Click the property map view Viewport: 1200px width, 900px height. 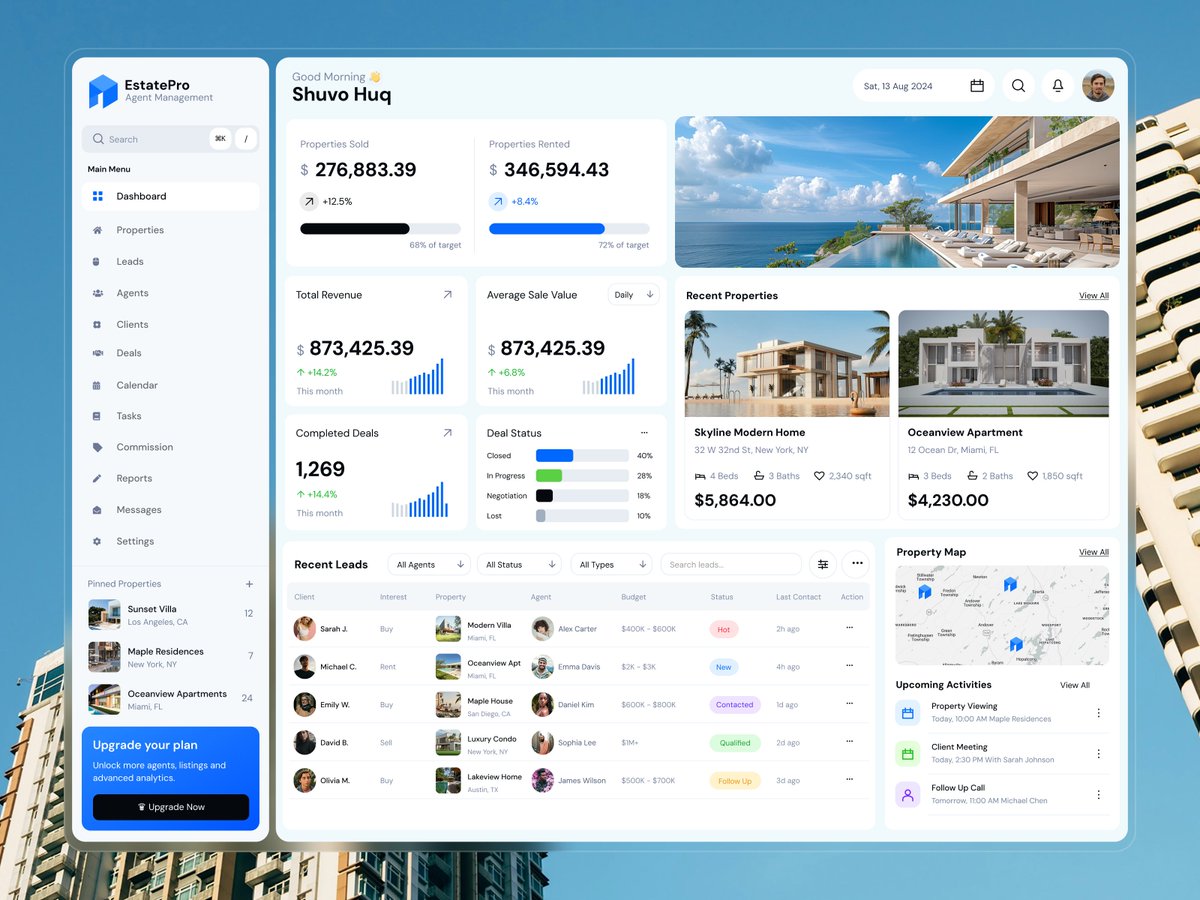(x=1002, y=616)
